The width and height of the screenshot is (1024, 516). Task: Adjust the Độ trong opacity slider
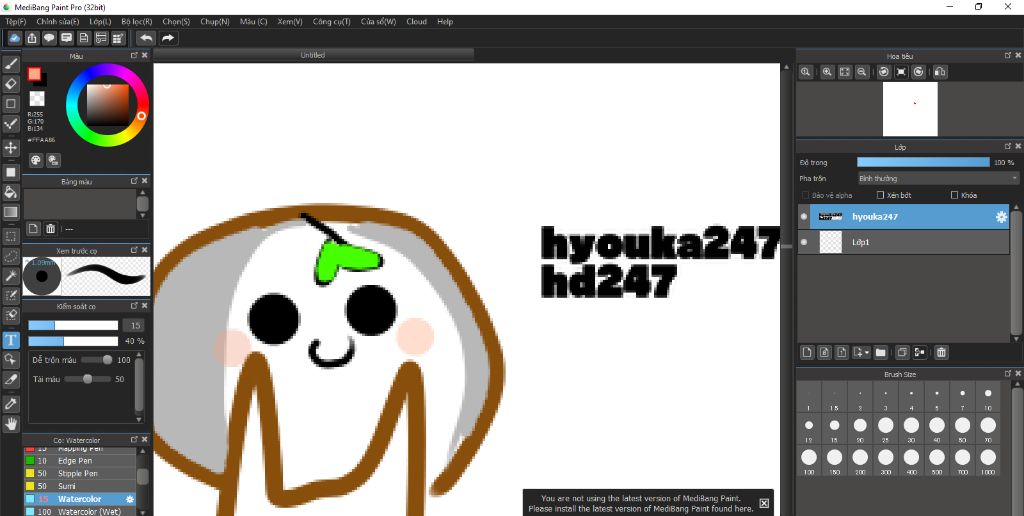tap(923, 162)
